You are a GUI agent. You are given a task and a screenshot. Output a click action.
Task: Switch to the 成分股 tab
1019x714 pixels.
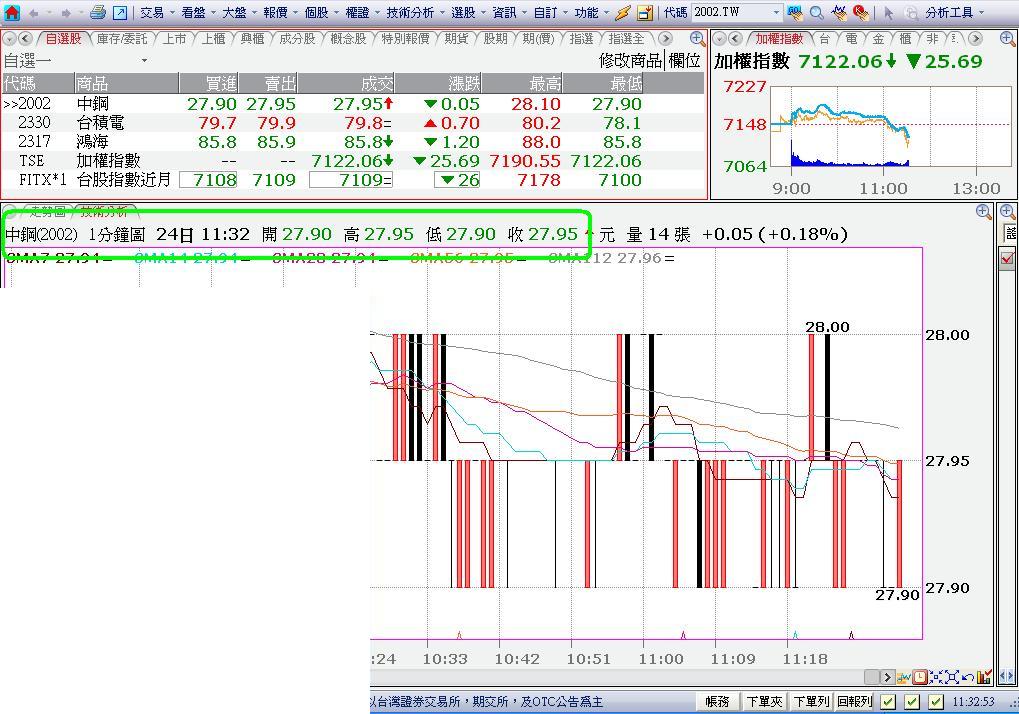click(297, 39)
